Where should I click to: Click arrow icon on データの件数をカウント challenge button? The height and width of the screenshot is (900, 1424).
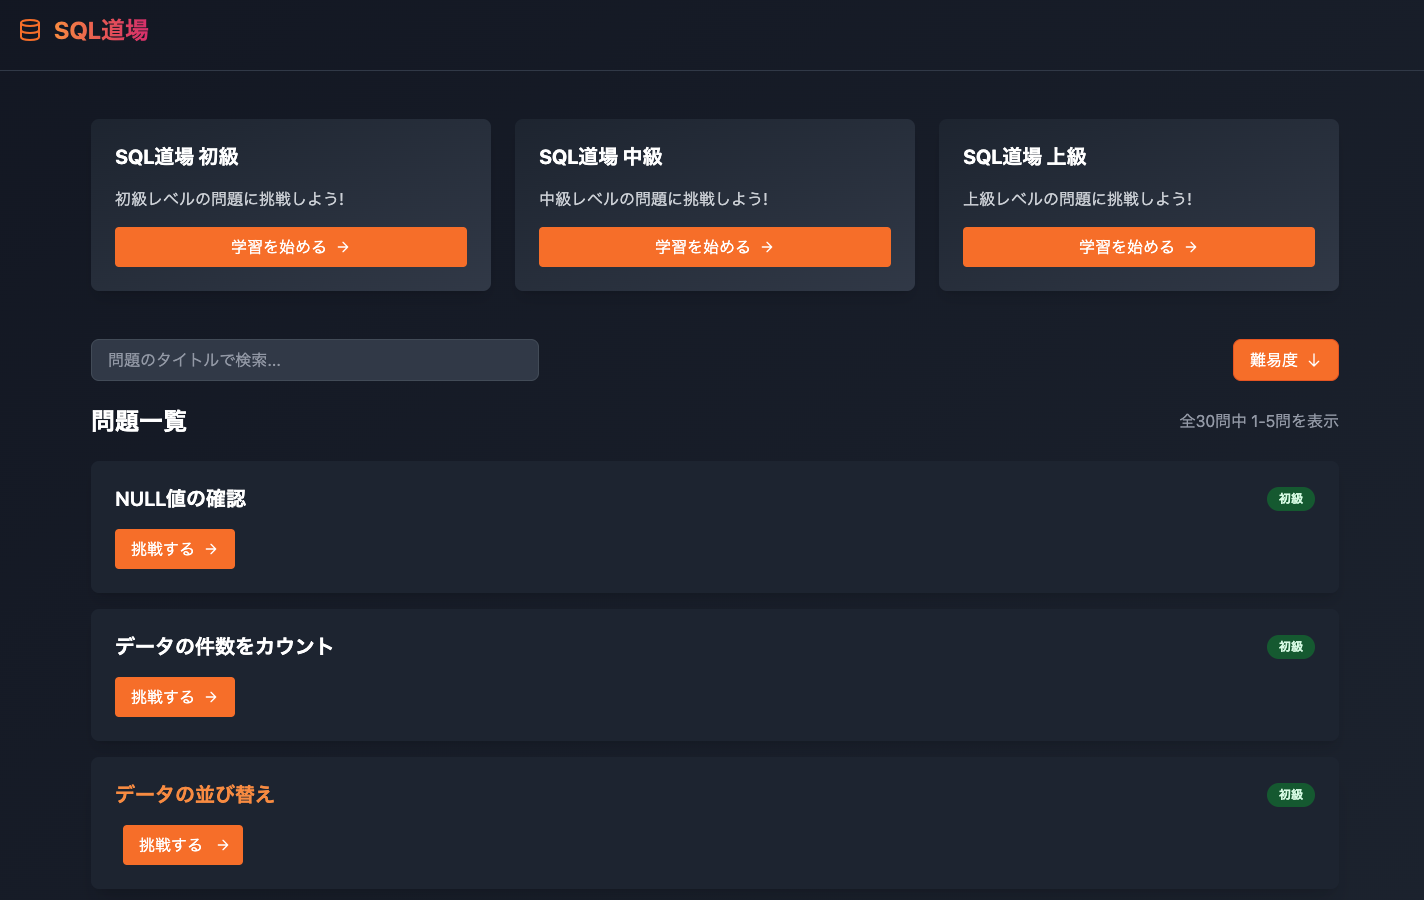tap(211, 697)
